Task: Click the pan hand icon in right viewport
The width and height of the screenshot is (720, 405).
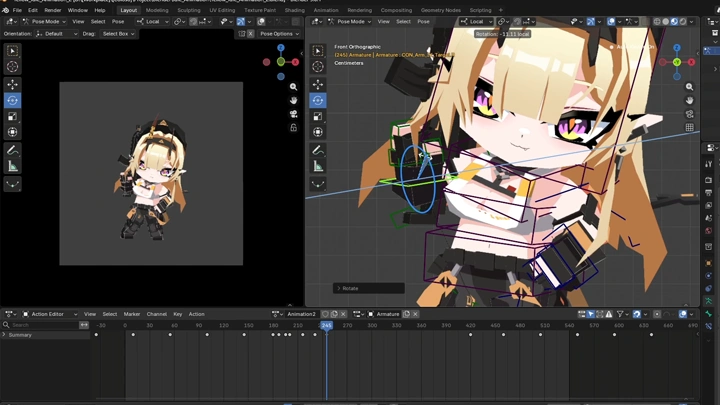Action: [689, 100]
